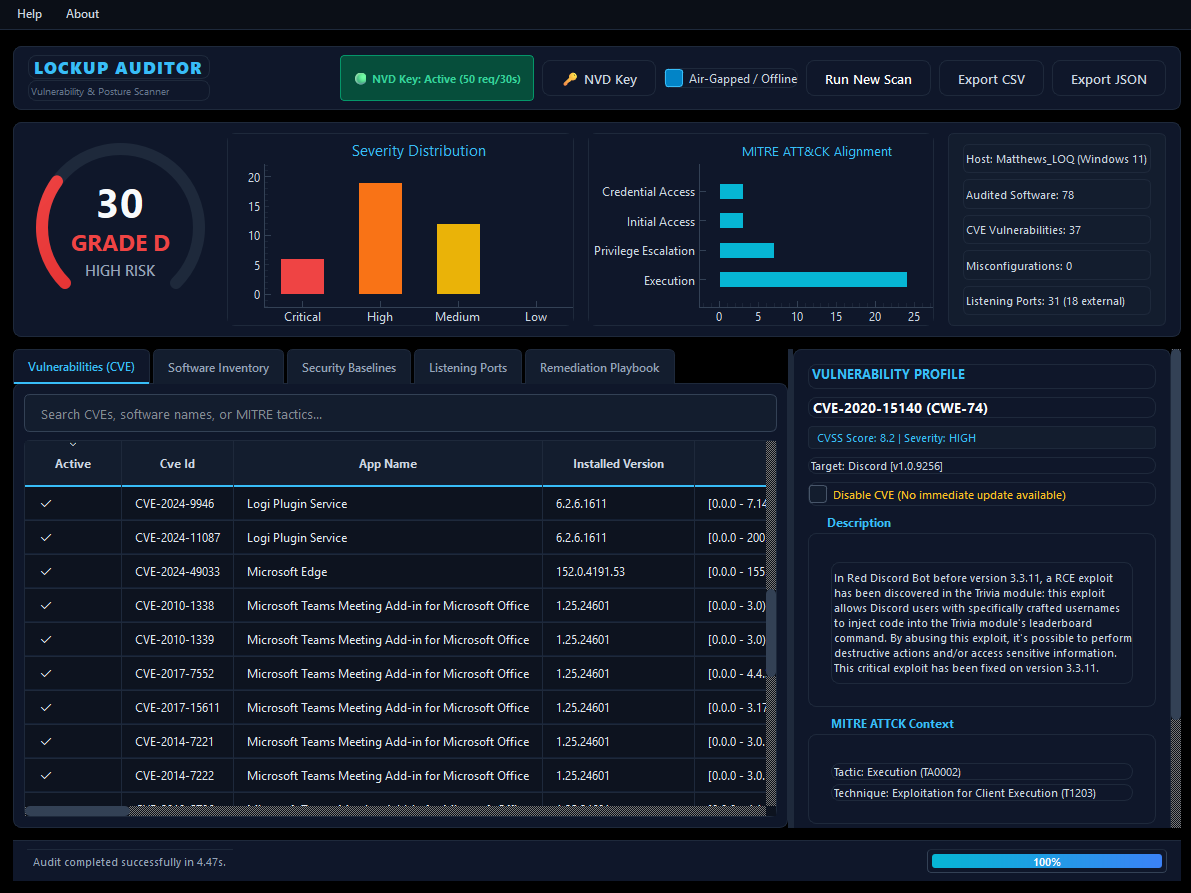Toggle Active checkmark for CVE-2024-11087
This screenshot has width=1191, height=893.
(x=46, y=538)
